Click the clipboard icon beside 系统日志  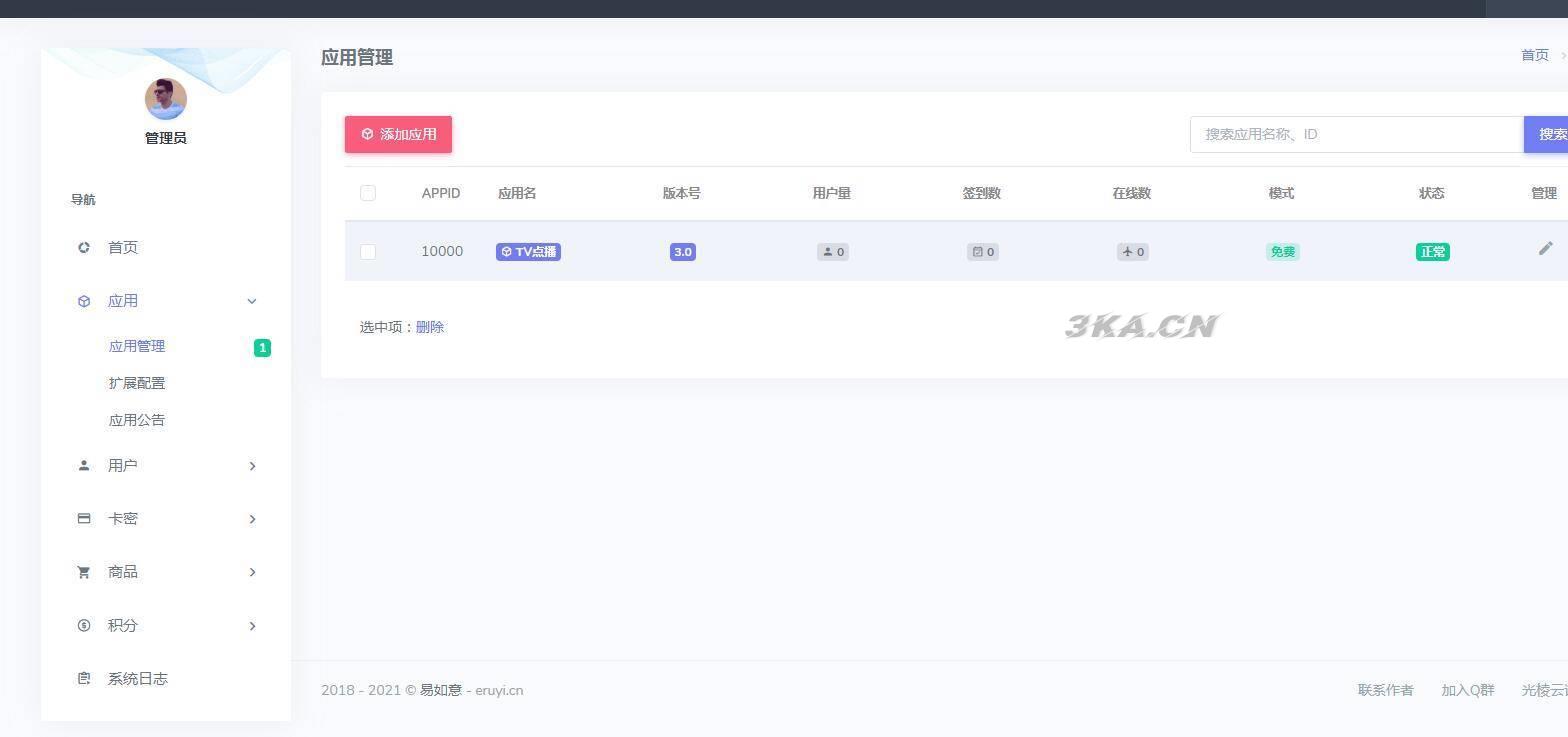pyautogui.click(x=84, y=678)
